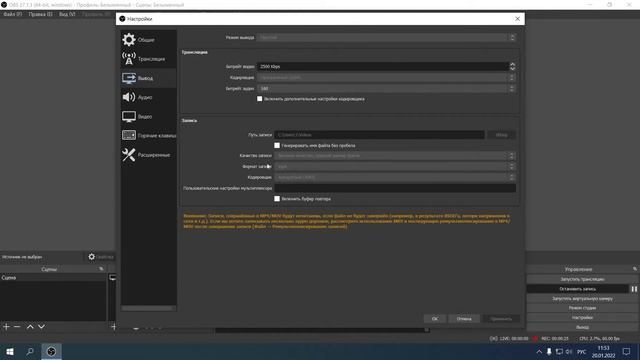Viewport: 640px width, 360px height.
Task: Click Start Virtual Camera button
Action: tap(582, 299)
